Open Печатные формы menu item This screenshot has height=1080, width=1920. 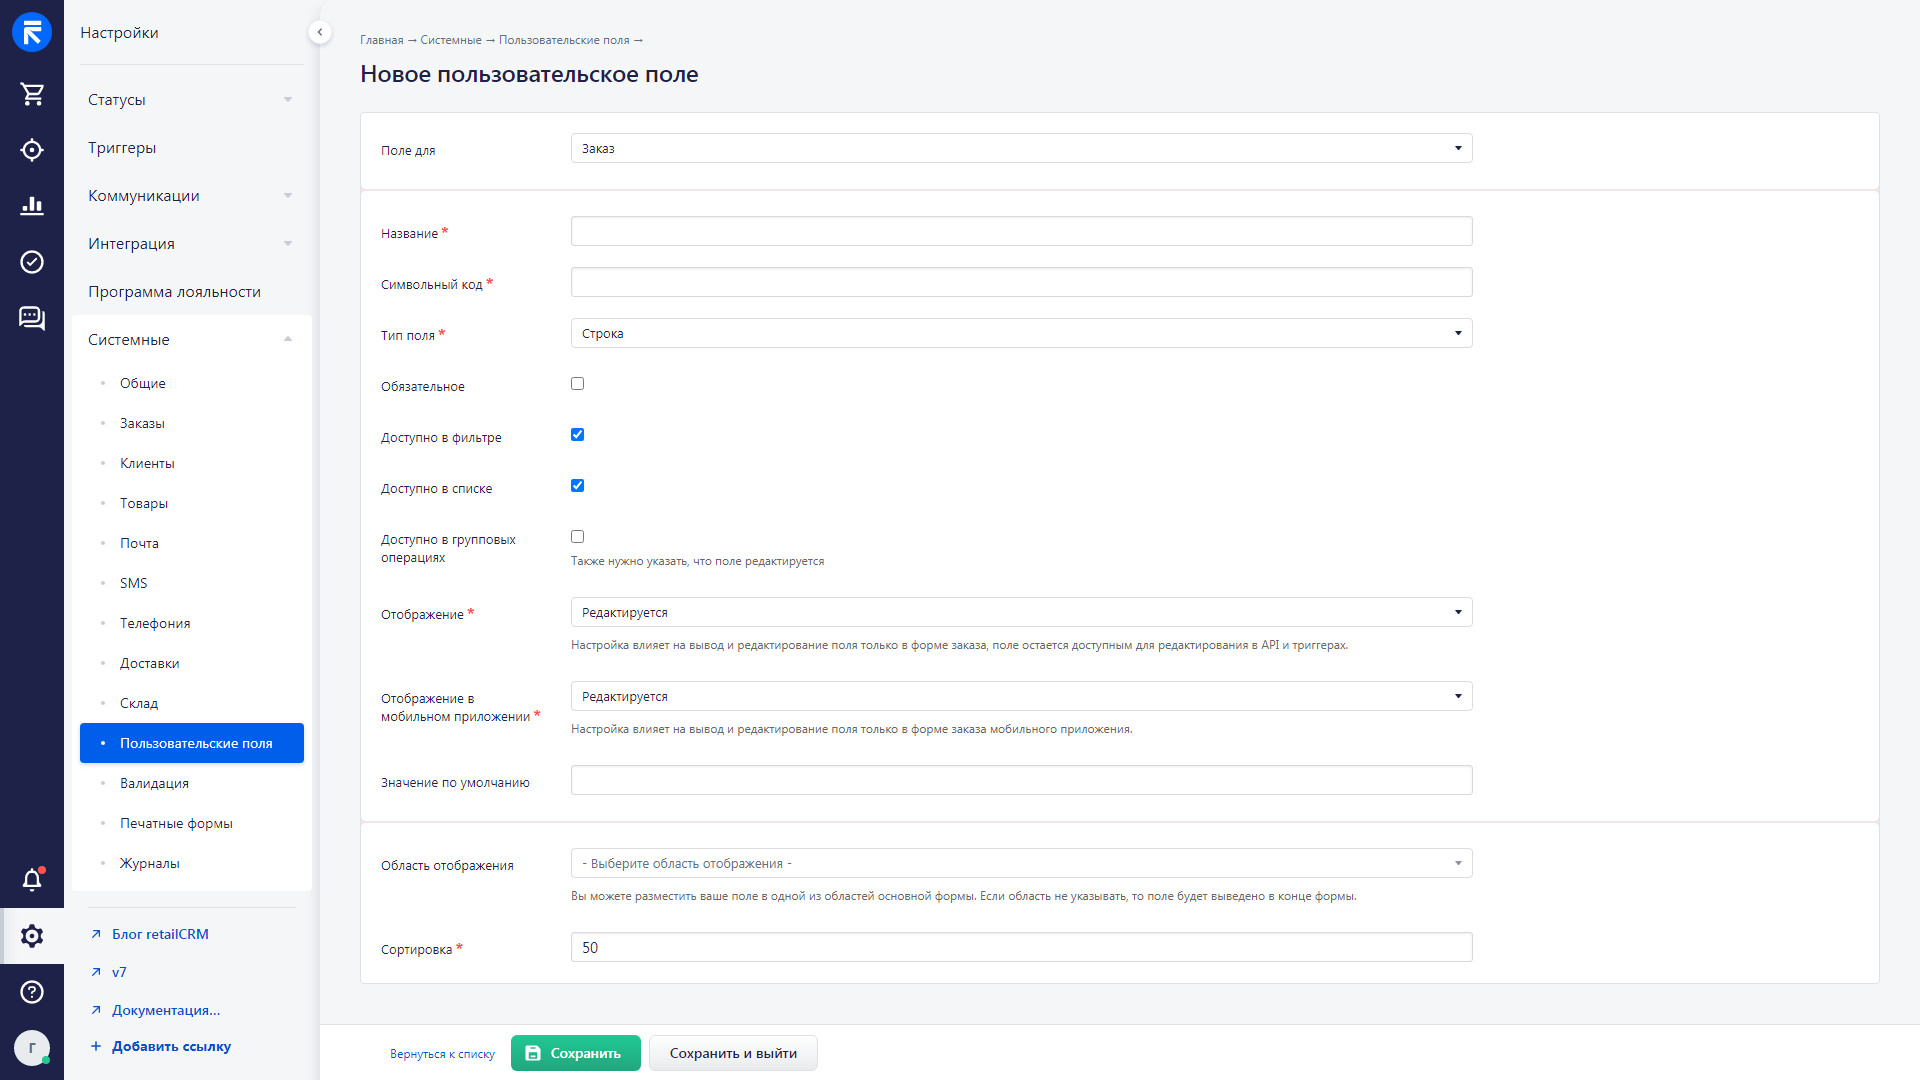(176, 824)
